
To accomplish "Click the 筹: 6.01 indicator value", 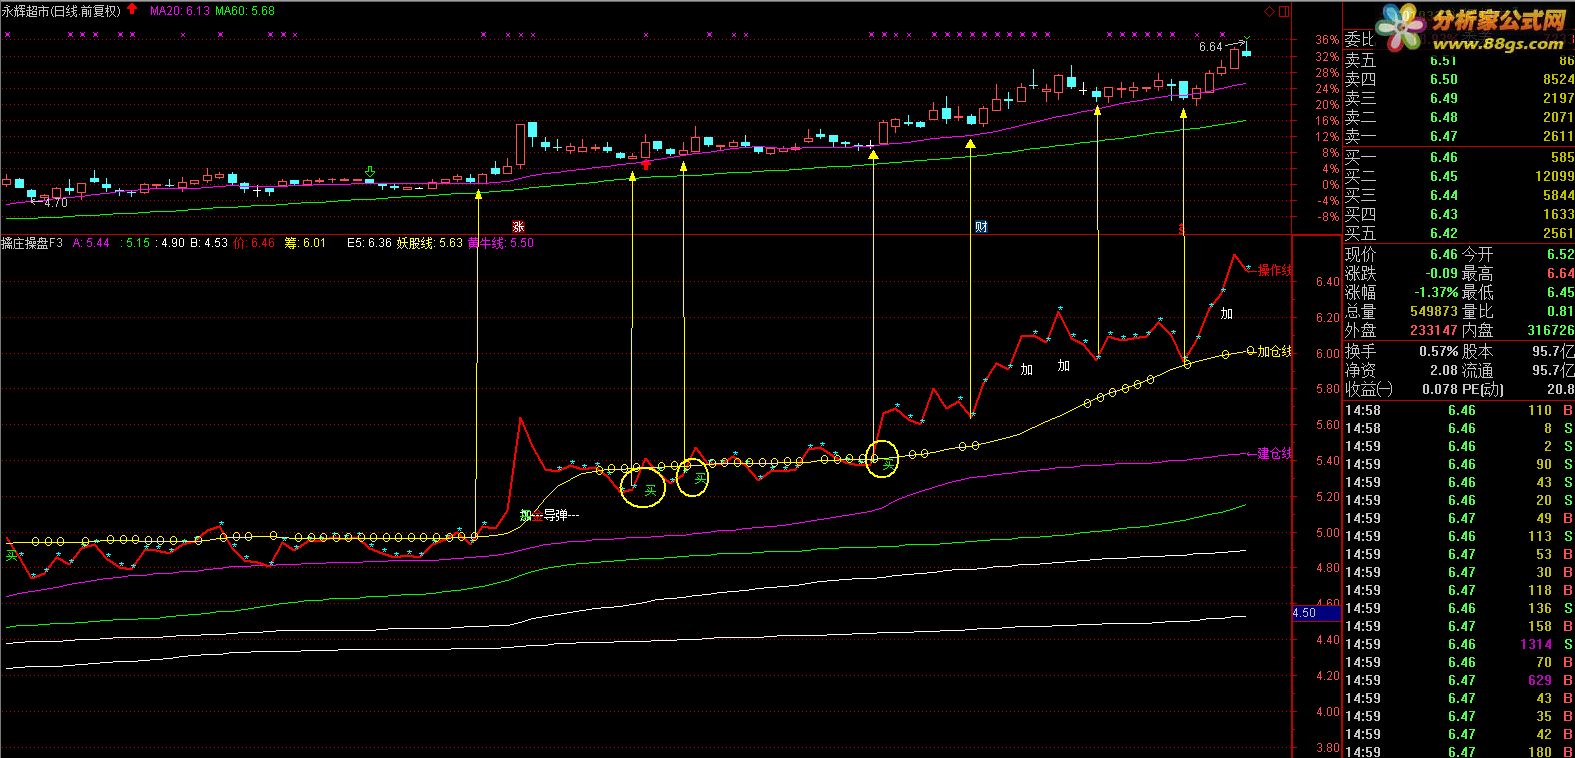I will [306, 243].
